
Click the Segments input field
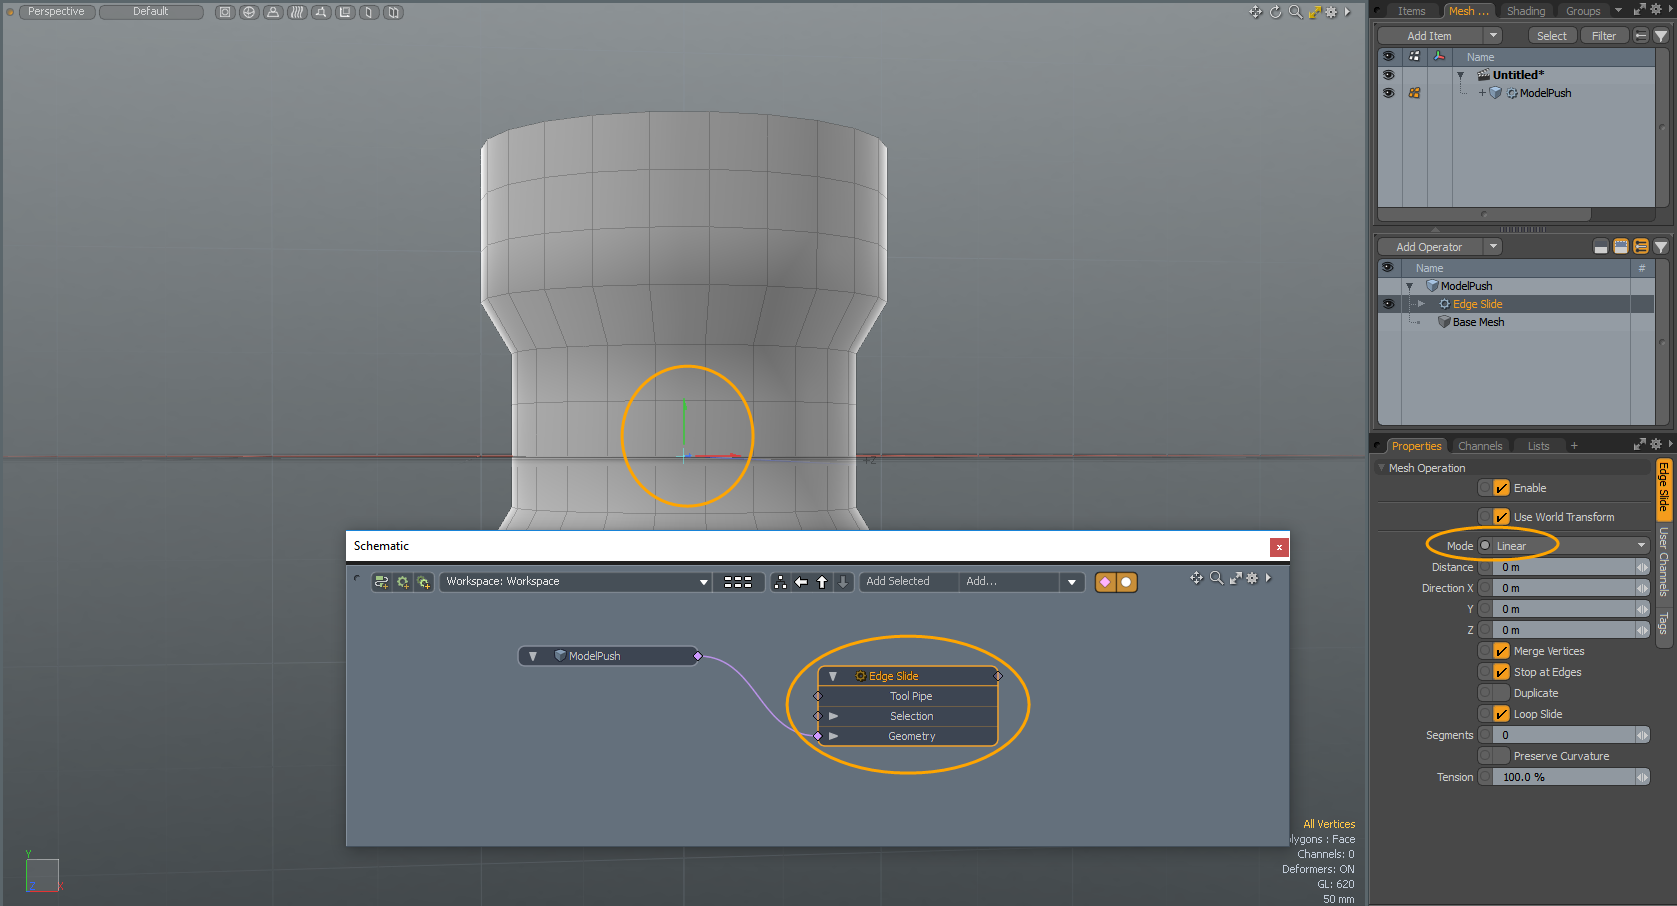pyautogui.click(x=1564, y=735)
